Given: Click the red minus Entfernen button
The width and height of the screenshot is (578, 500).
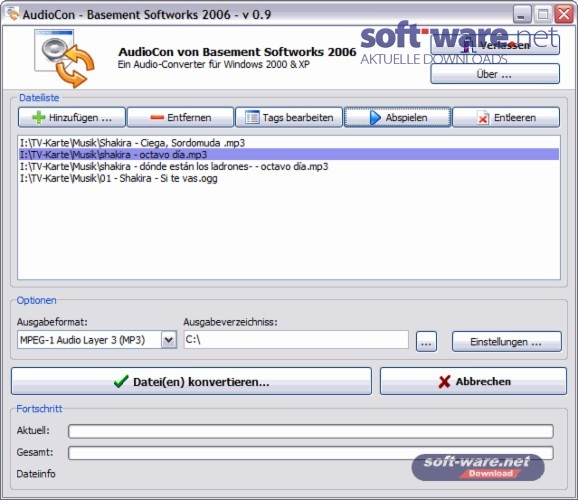Looking at the screenshot, I should 180,117.
